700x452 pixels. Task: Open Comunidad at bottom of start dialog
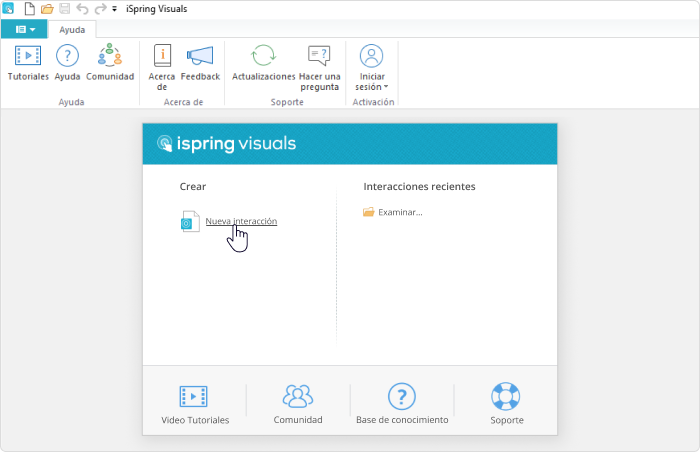tap(298, 403)
